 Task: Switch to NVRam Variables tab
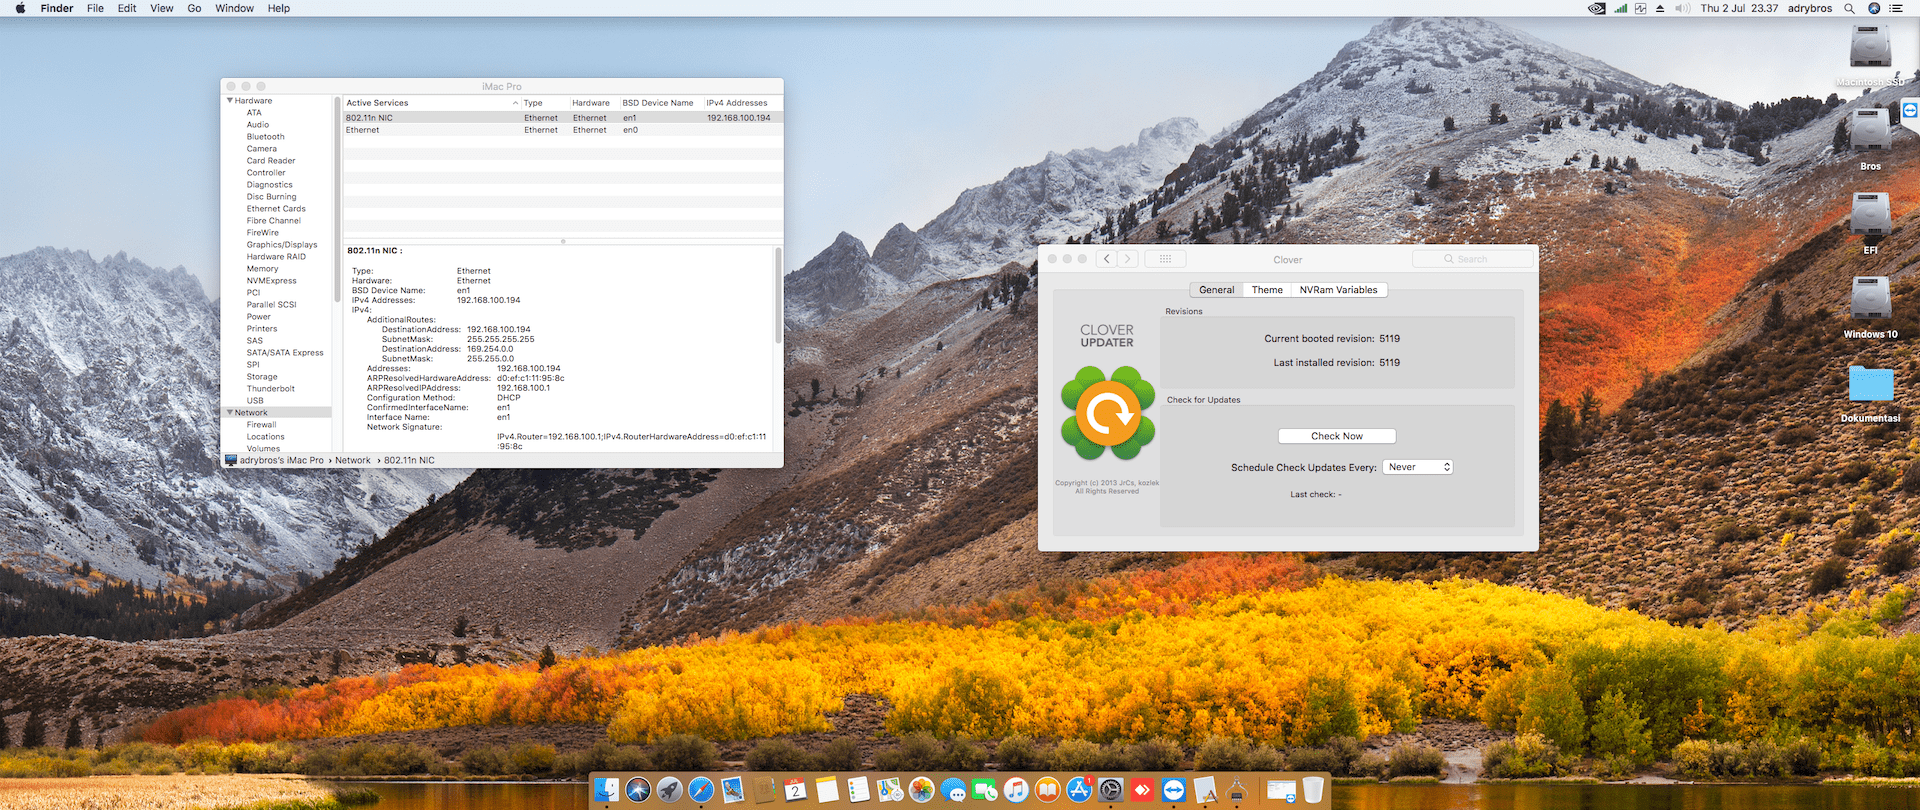1338,290
